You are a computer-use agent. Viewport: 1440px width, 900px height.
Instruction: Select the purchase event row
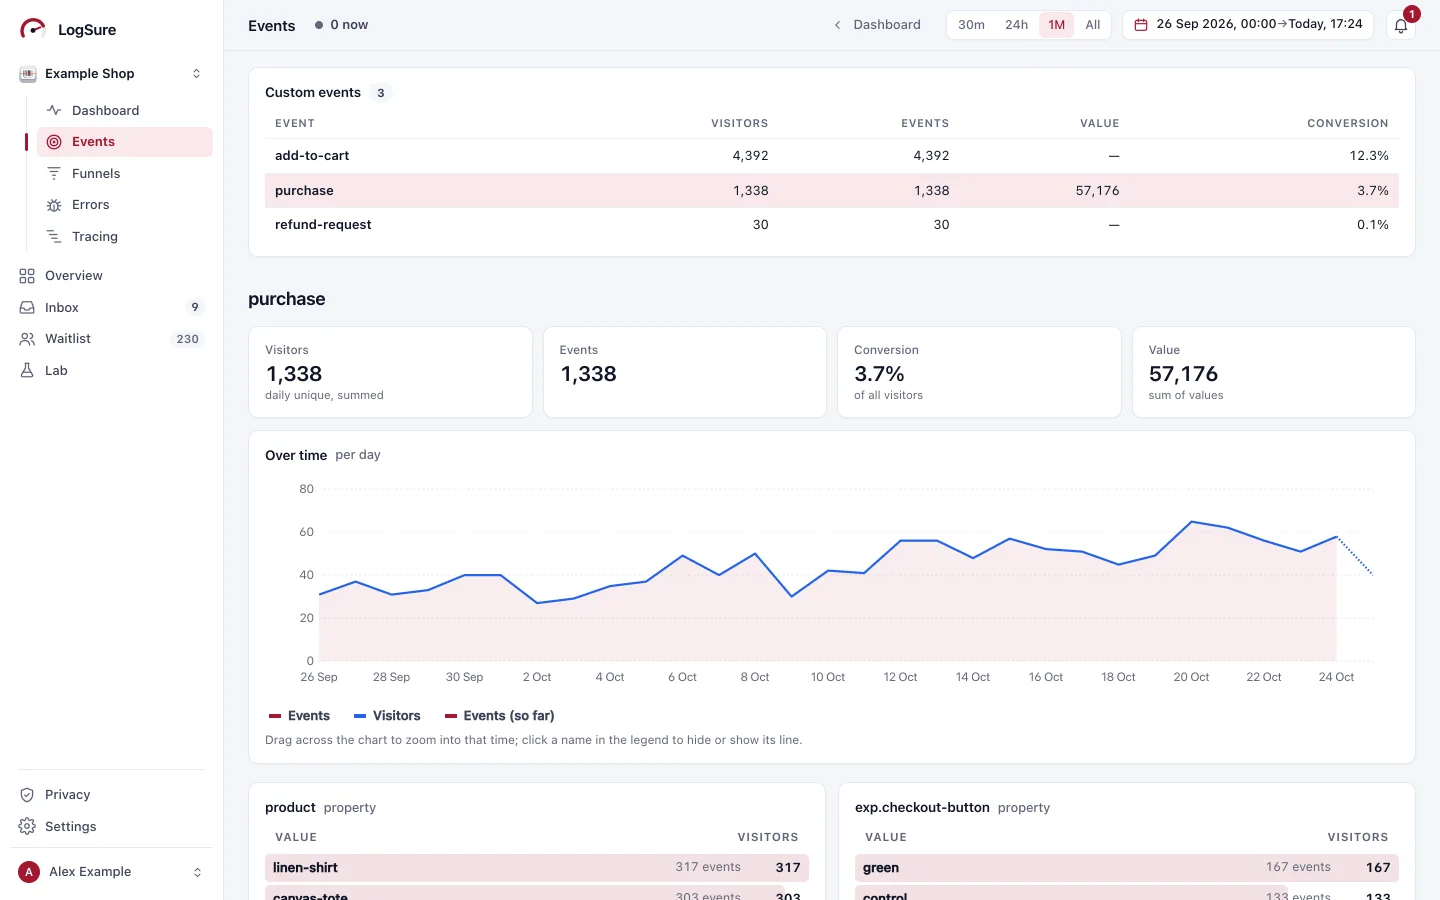click(x=832, y=191)
